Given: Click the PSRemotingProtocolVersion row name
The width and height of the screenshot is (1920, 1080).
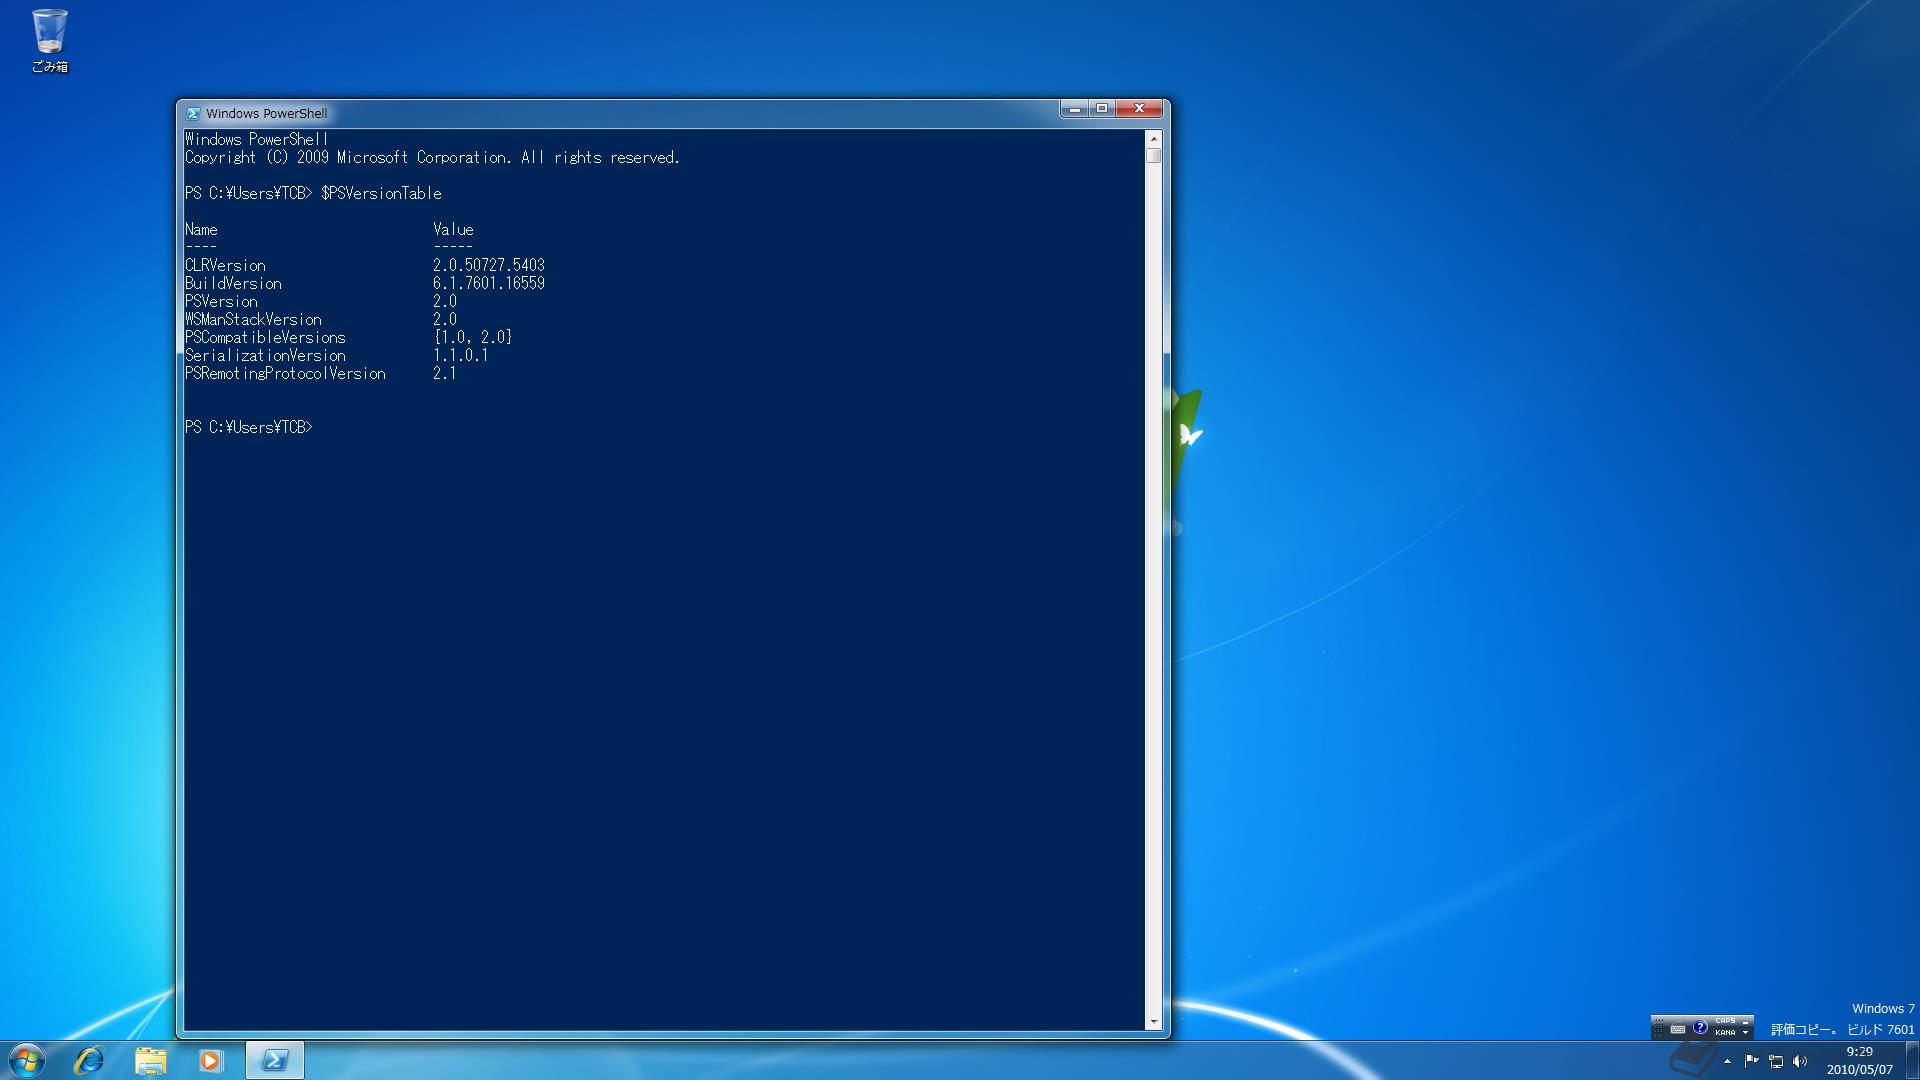Looking at the screenshot, I should tap(285, 374).
